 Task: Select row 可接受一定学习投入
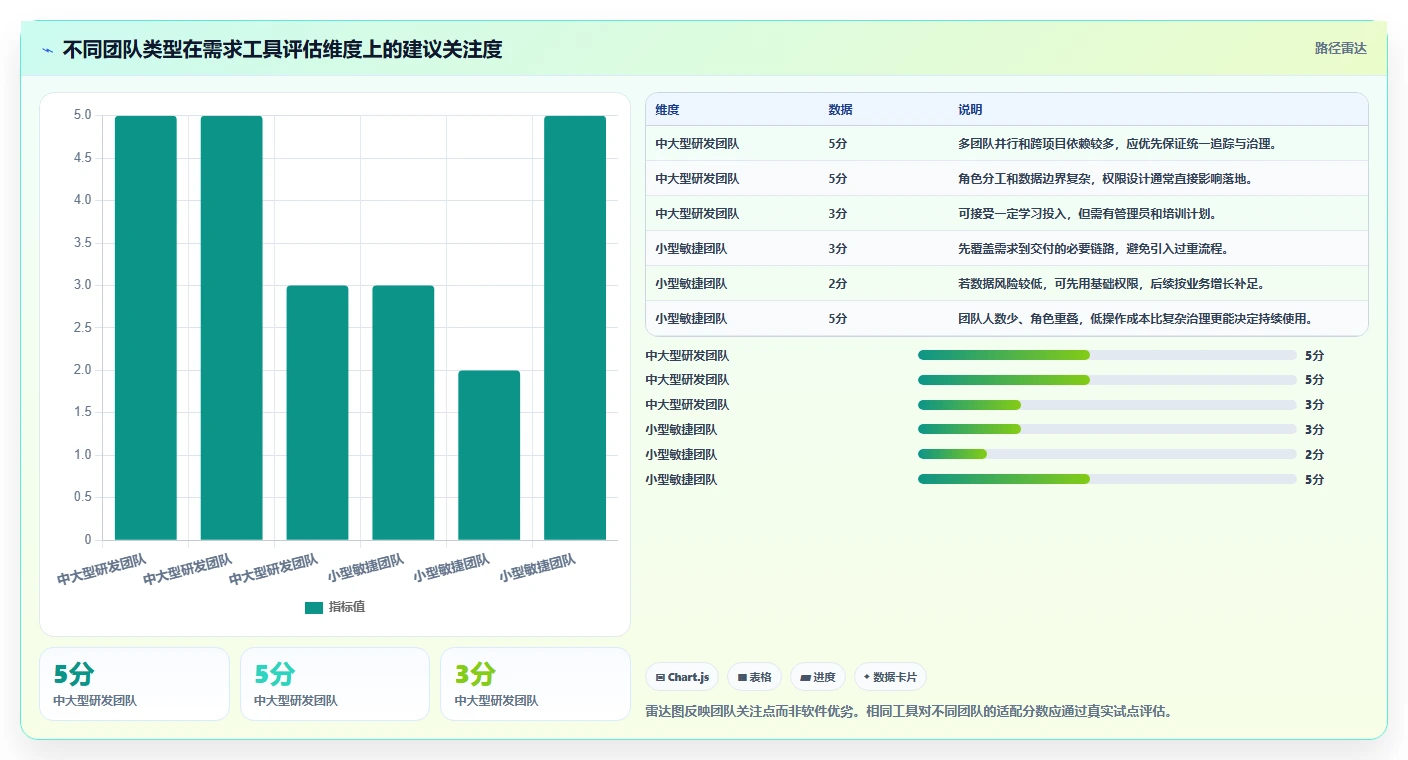[x=1007, y=213]
